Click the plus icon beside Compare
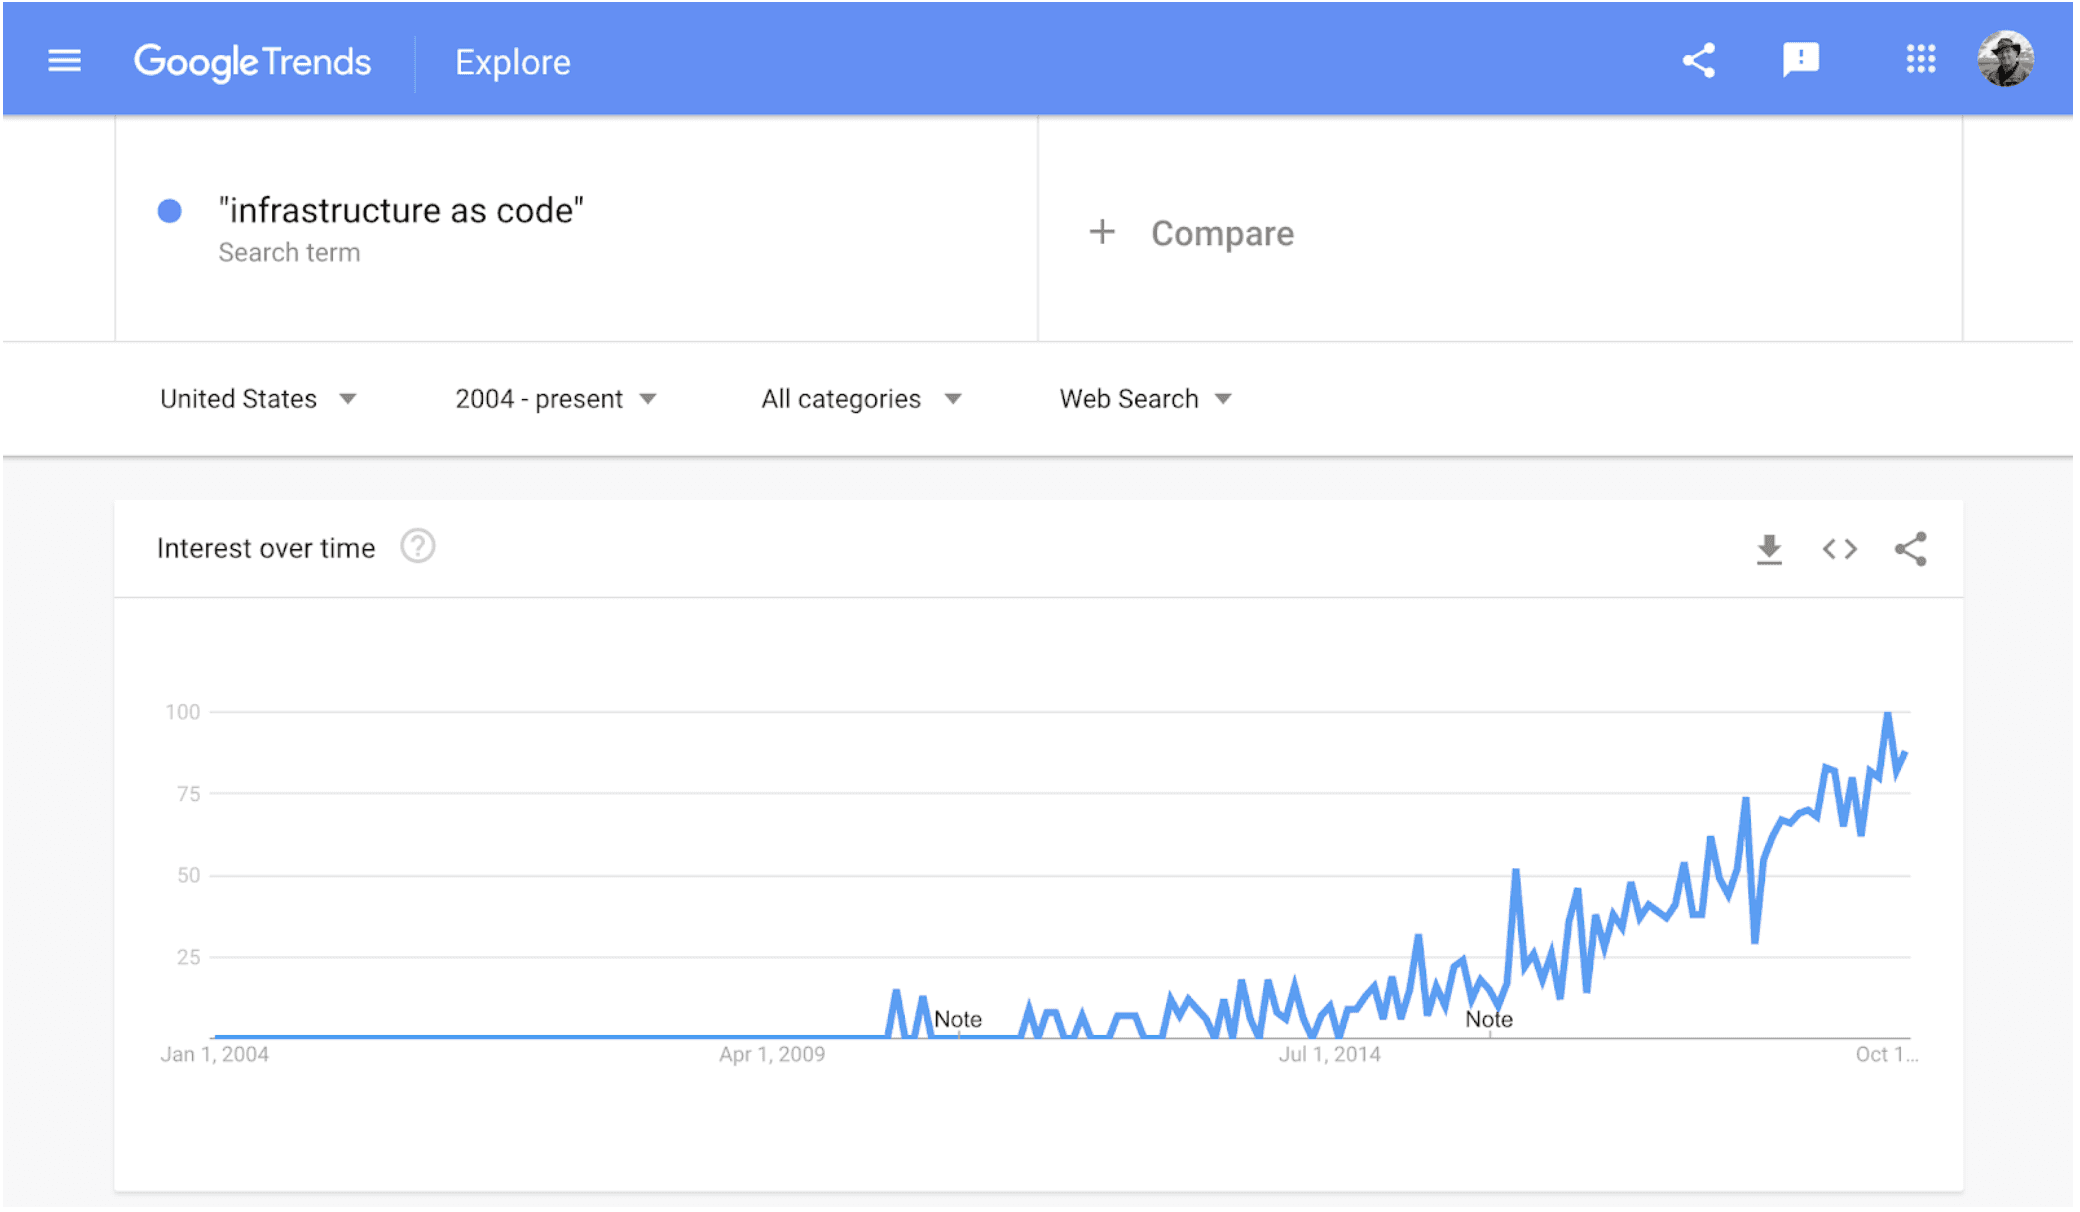Image resolution: width=2080 pixels, height=1212 pixels. tap(1101, 232)
